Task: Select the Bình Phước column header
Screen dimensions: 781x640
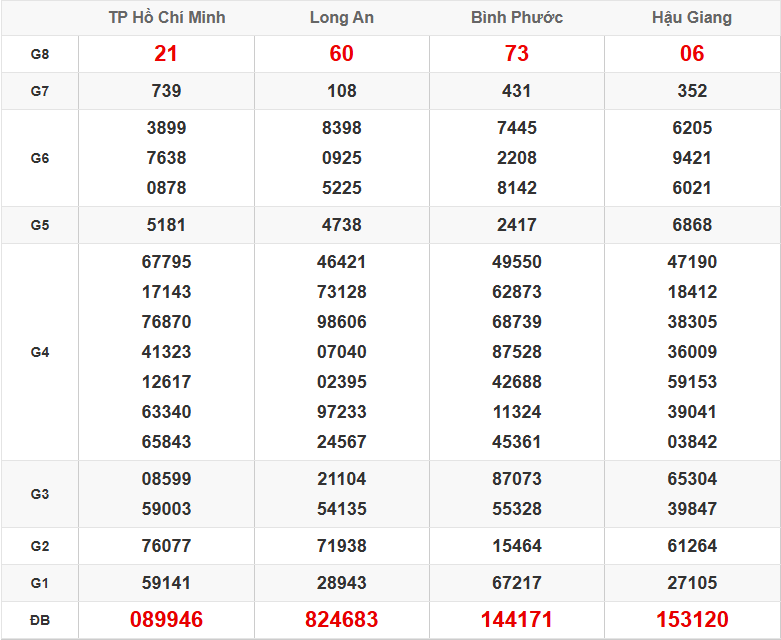Action: (x=516, y=17)
